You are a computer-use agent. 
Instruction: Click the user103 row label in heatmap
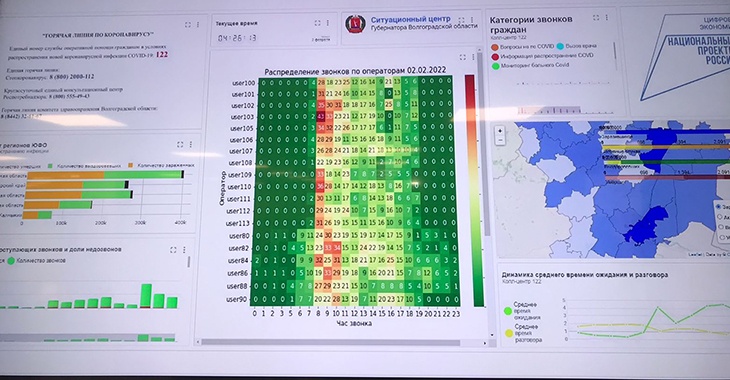tap(243, 117)
